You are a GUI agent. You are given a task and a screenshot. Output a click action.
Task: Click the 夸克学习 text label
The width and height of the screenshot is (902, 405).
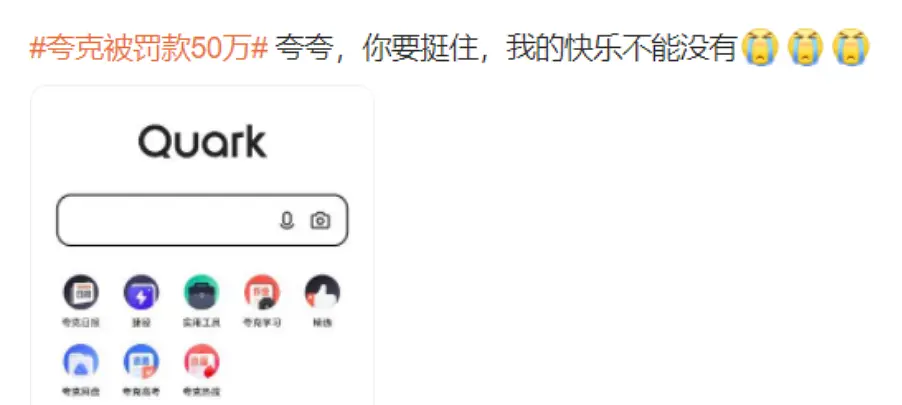(262, 323)
